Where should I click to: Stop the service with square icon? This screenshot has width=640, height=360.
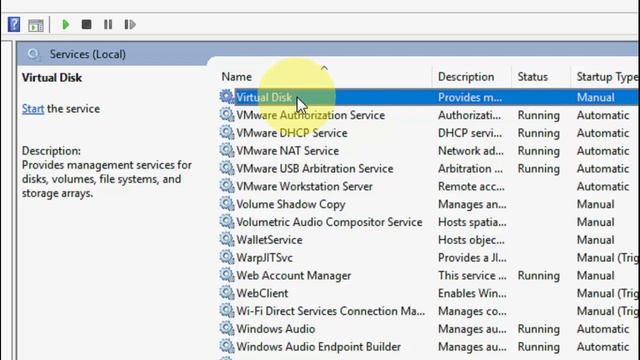point(87,25)
